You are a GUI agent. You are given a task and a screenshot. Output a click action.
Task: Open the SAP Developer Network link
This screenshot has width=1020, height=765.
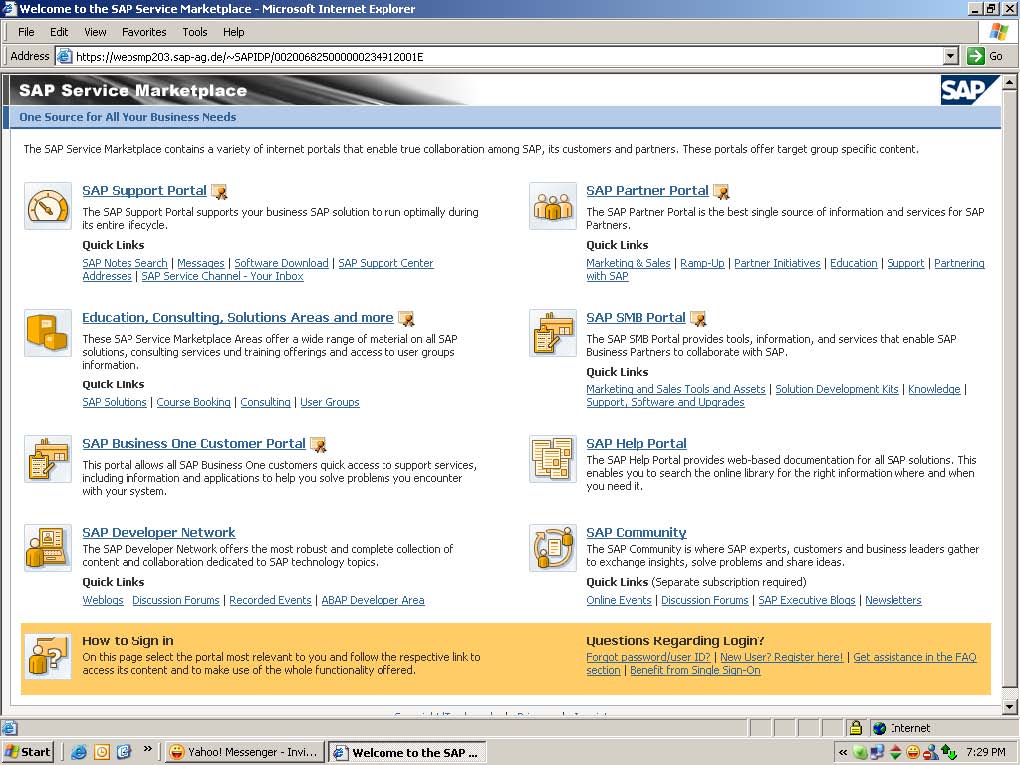point(159,532)
